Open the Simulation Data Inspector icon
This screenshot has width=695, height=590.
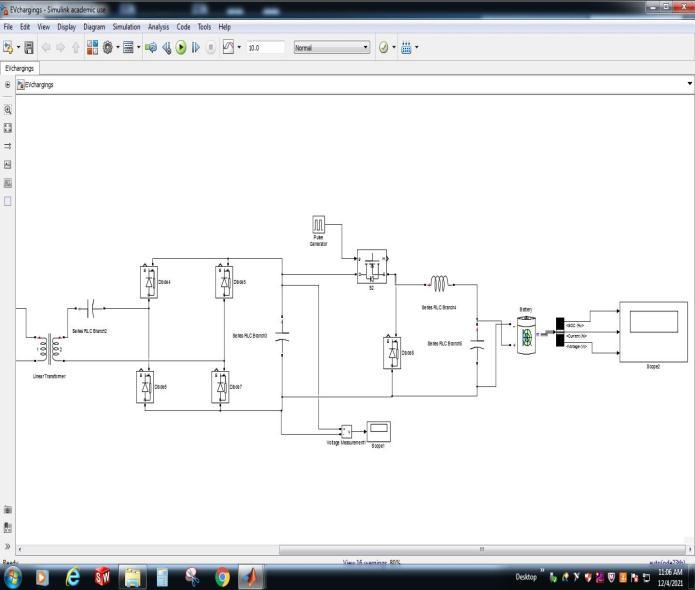tap(228, 47)
